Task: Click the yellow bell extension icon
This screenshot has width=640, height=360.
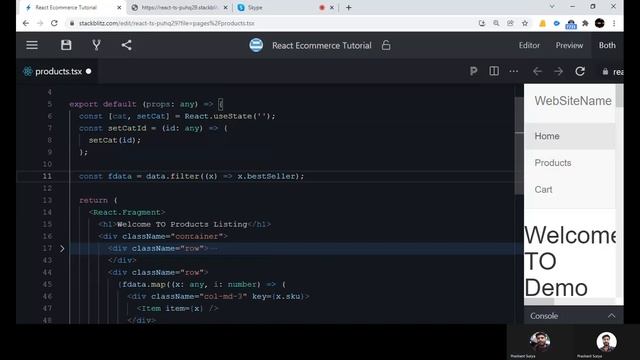Action: pos(542,23)
